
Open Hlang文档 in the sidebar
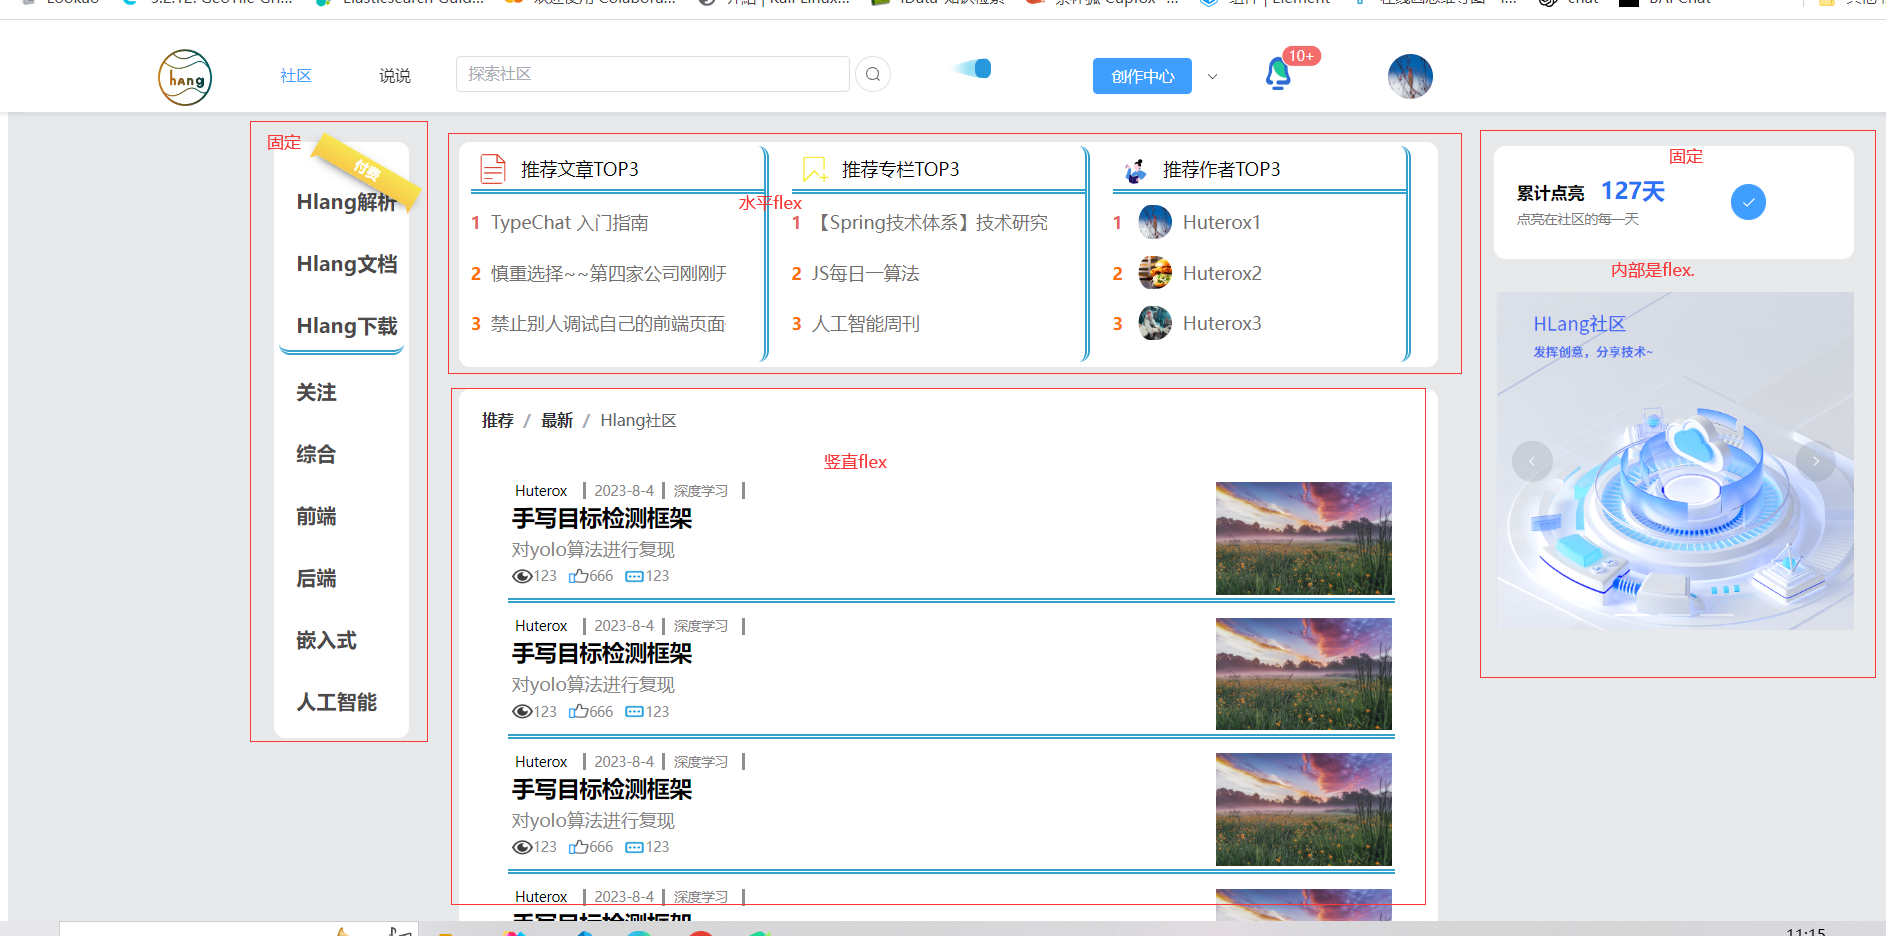tap(347, 264)
